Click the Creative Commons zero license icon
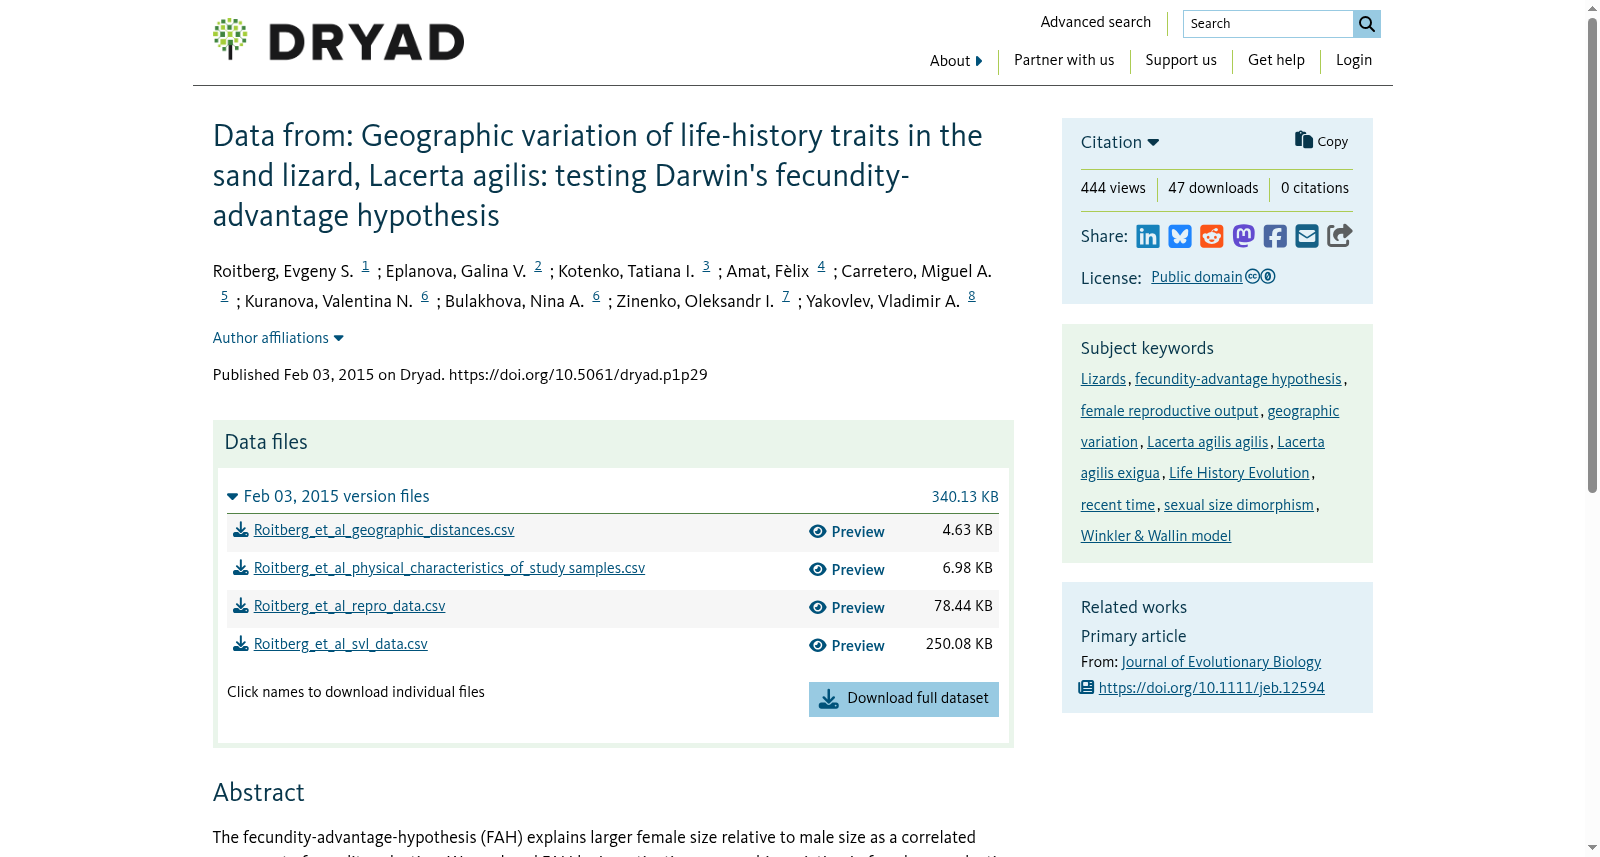Screen dimensions: 1600x857 [1260, 277]
